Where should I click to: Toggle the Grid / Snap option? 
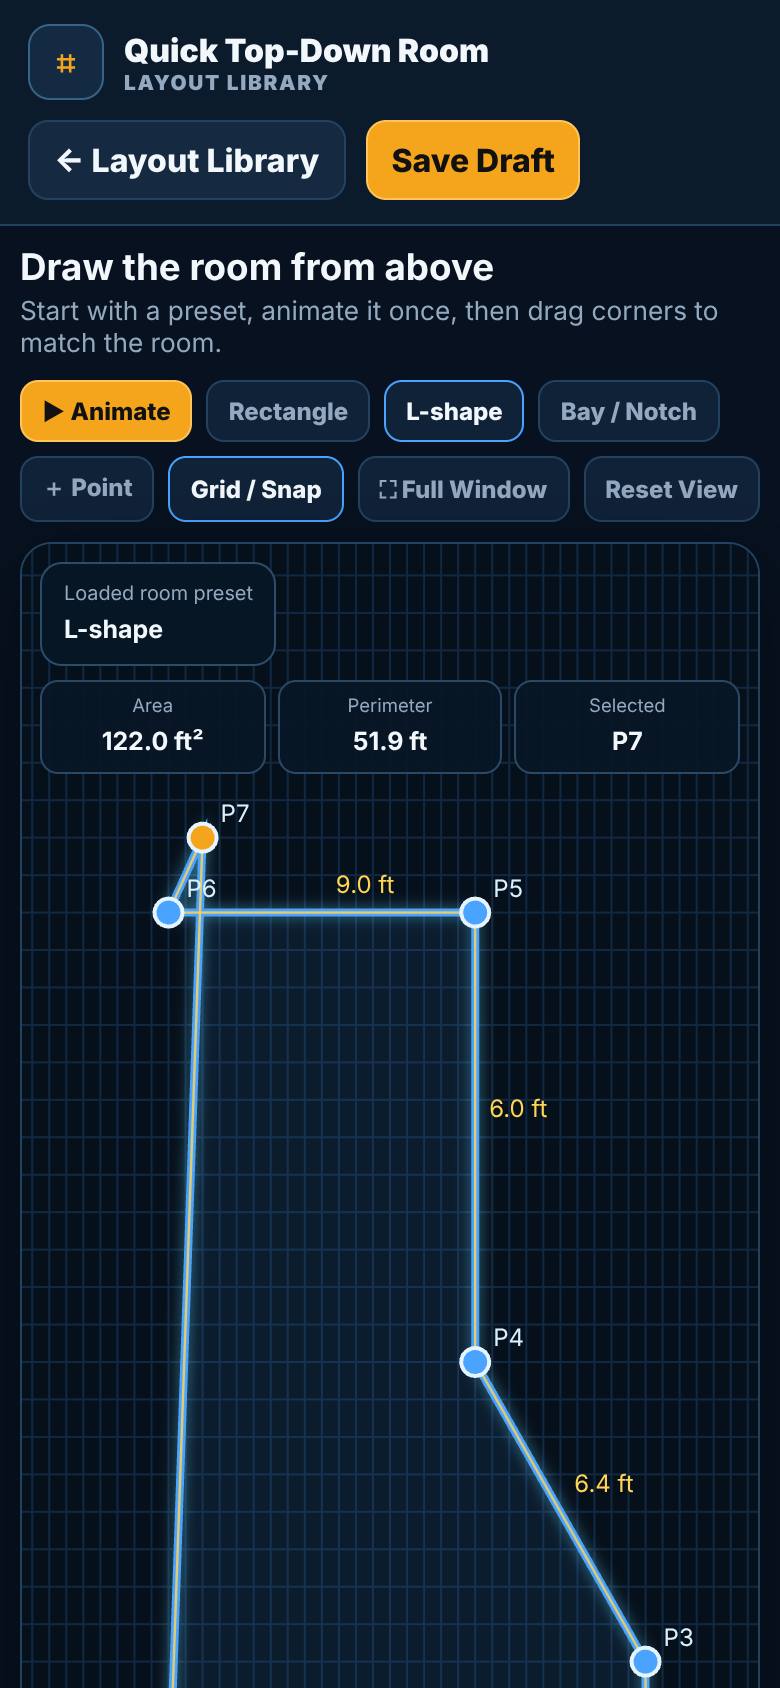tap(256, 489)
